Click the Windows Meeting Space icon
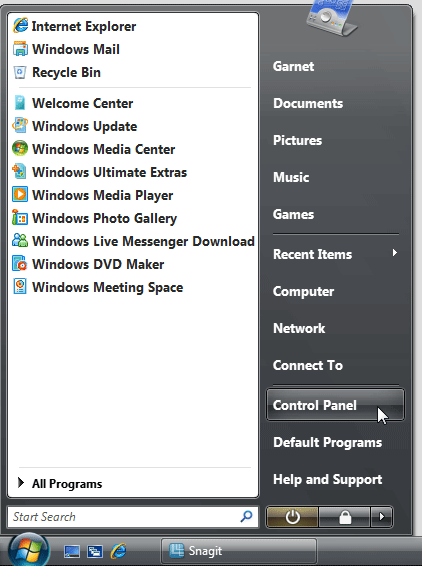Screen dimensions: 422x566 coord(20,287)
